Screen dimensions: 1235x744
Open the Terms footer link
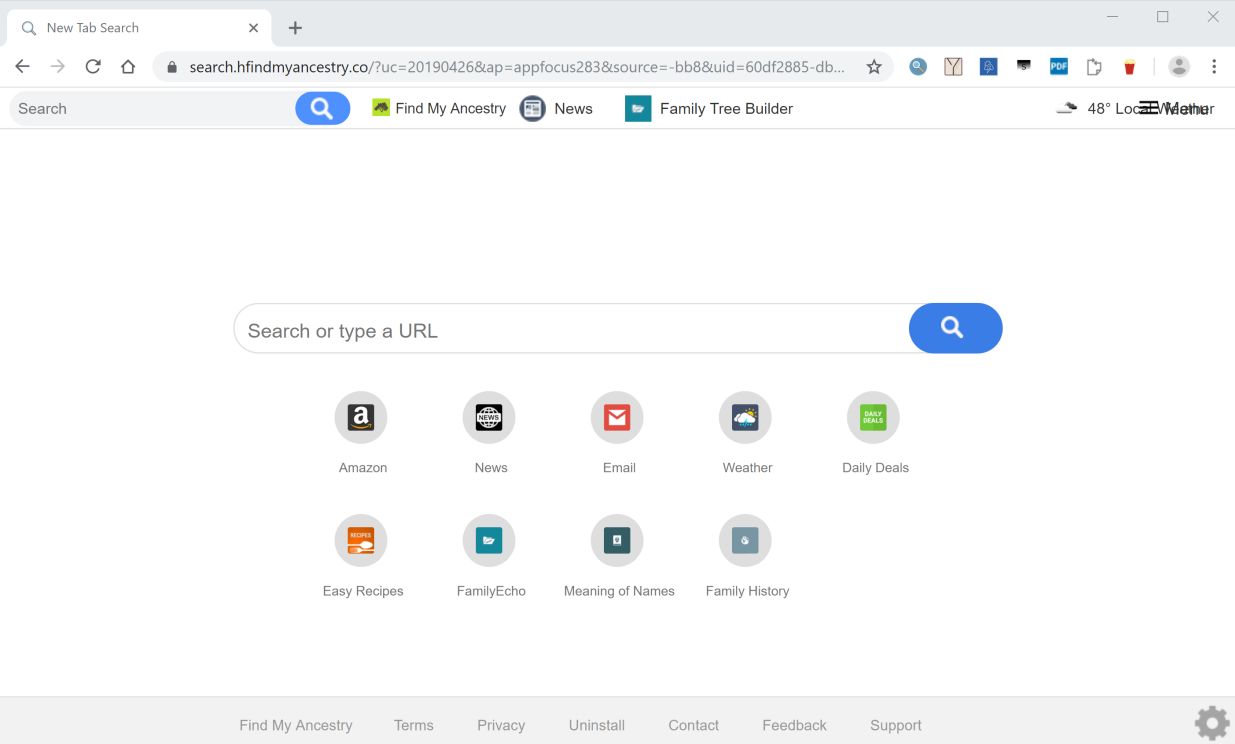[x=413, y=725]
